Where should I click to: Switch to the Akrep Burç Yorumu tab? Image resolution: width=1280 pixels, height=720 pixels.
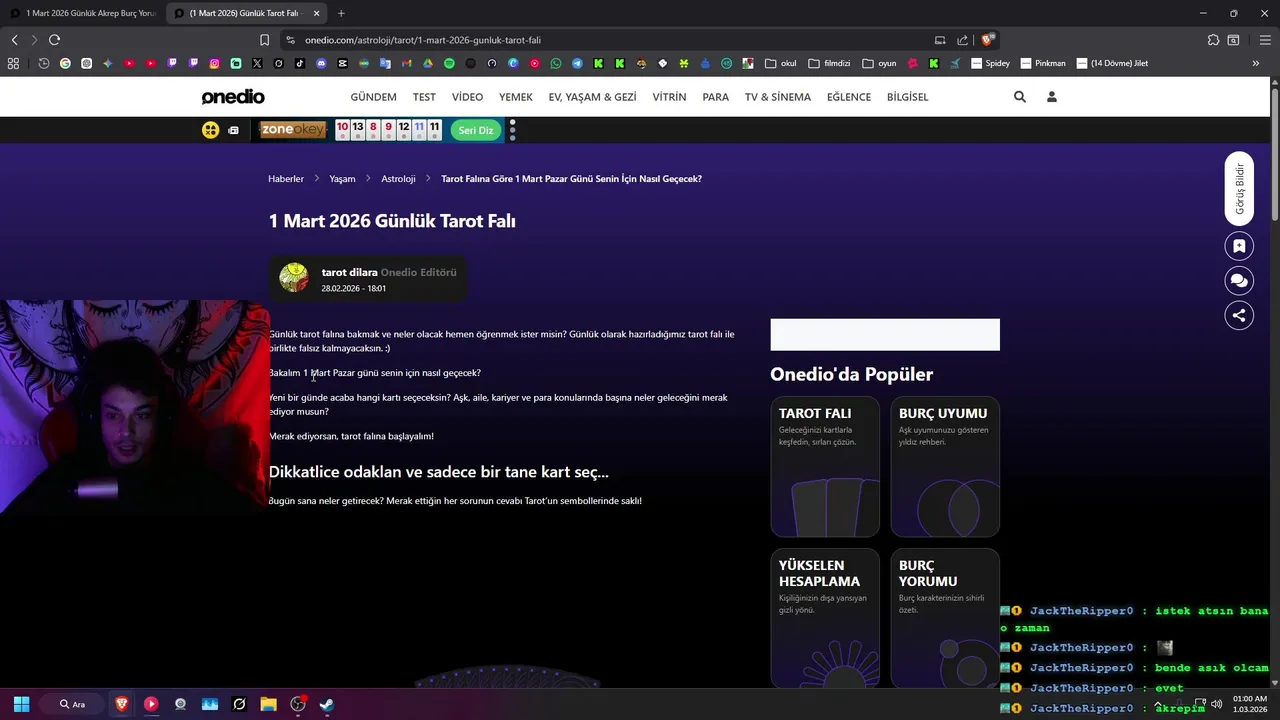tap(83, 13)
